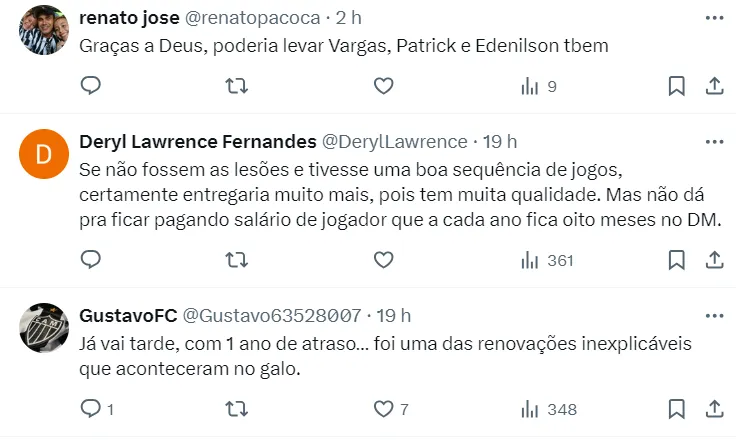Screen dimensions: 736x447
Task: Open more options on renato jose's tweet
Action: (x=714, y=19)
